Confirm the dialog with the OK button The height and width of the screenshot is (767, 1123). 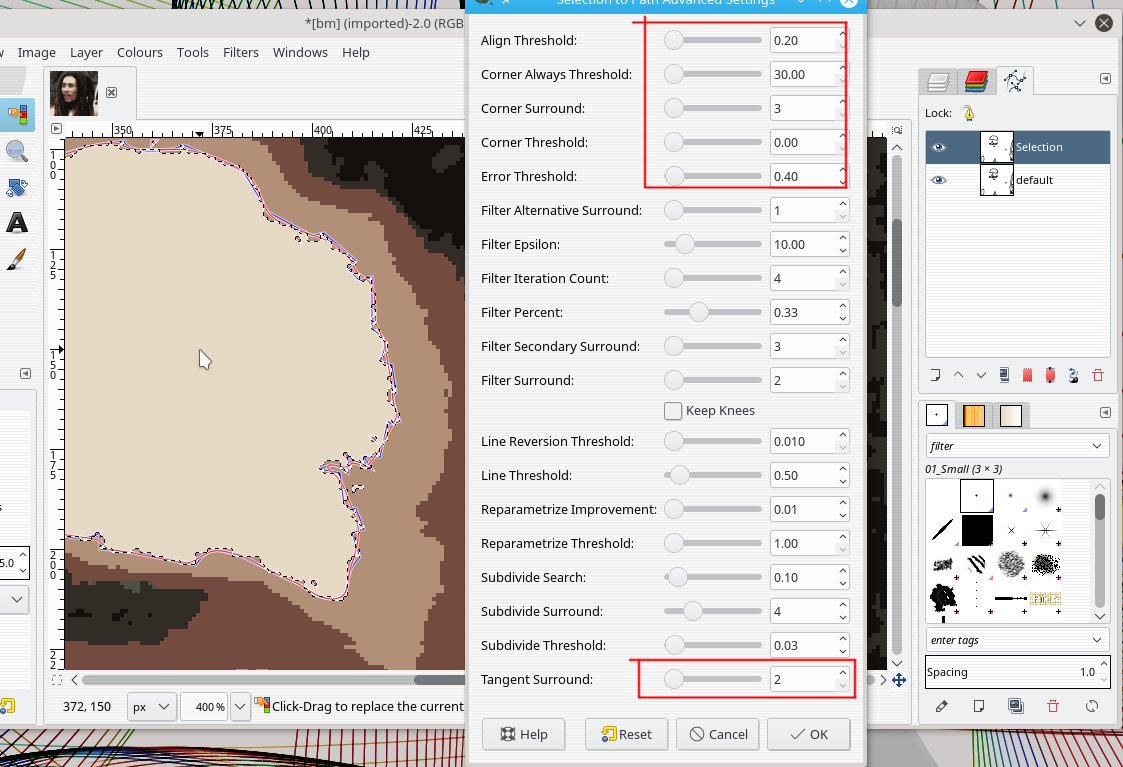[x=808, y=734]
